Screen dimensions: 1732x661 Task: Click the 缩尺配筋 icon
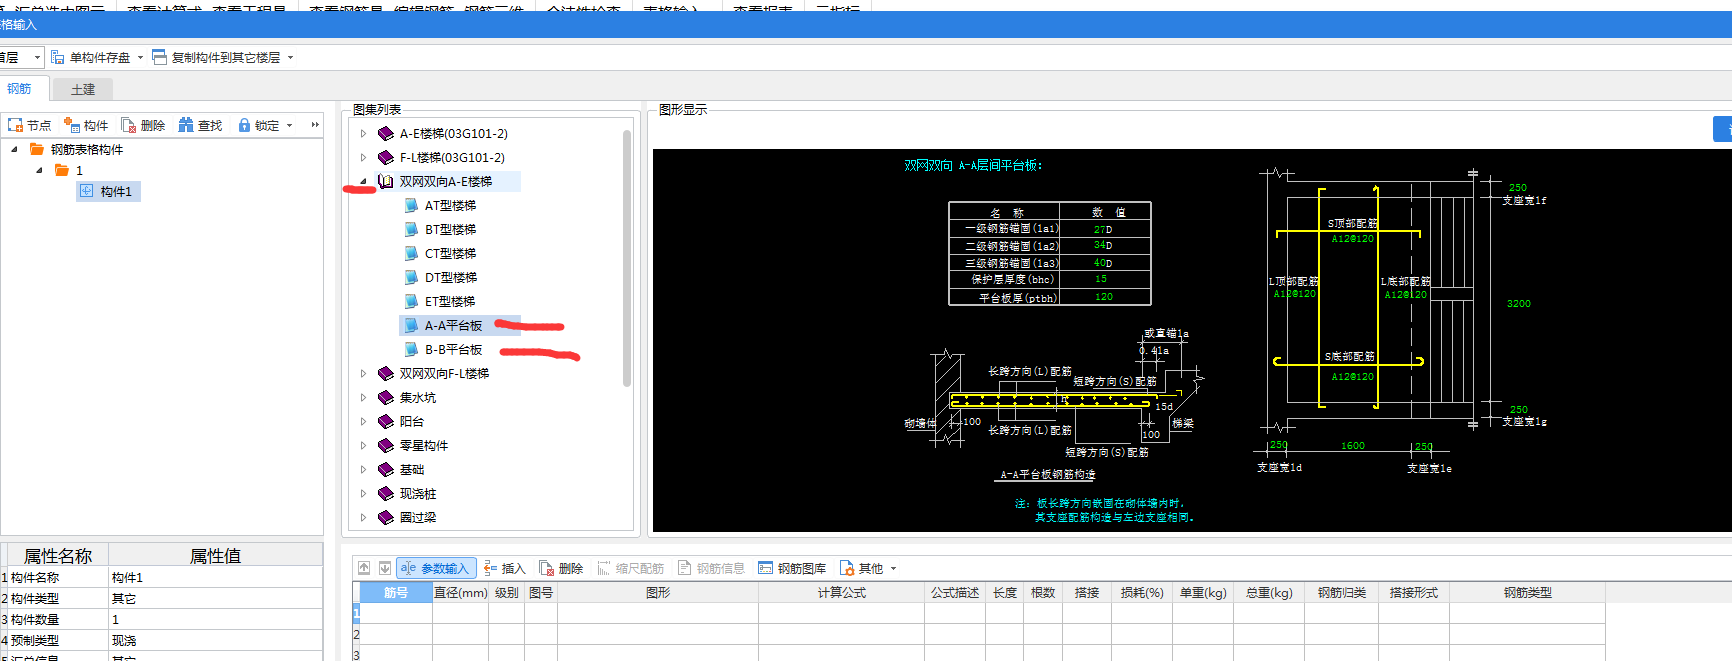click(x=604, y=568)
